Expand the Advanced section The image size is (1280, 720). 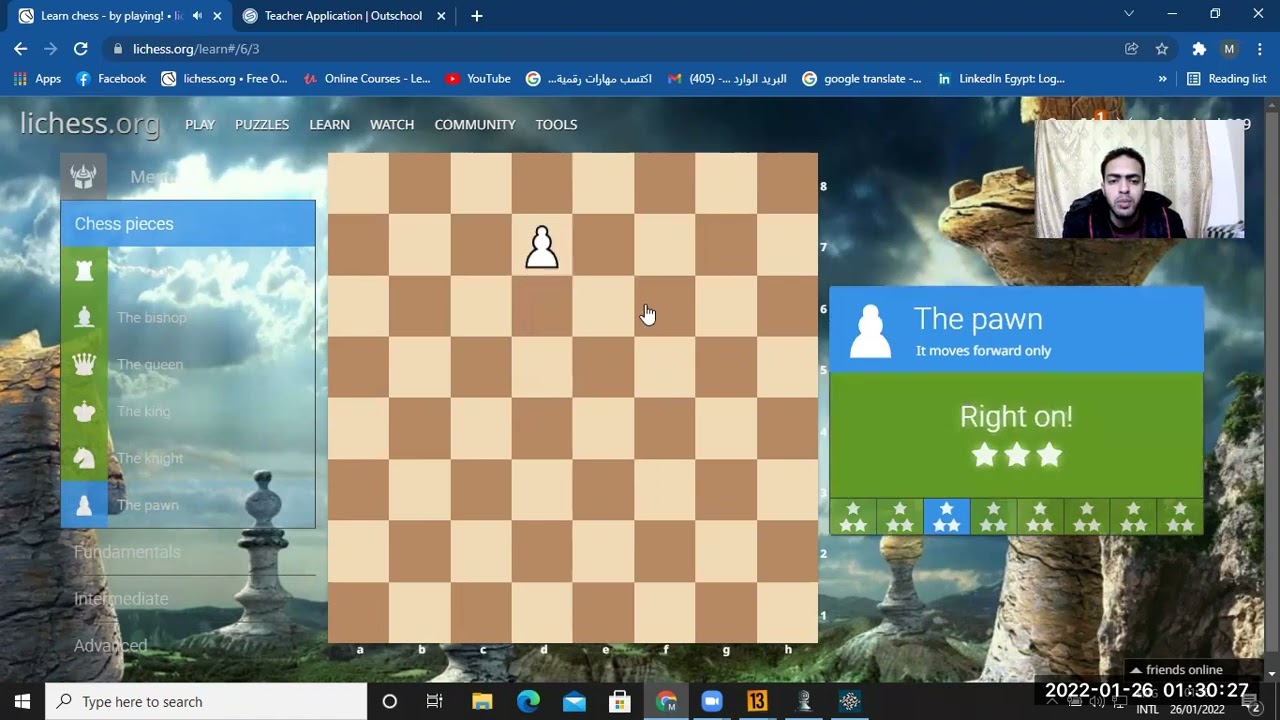(110, 645)
